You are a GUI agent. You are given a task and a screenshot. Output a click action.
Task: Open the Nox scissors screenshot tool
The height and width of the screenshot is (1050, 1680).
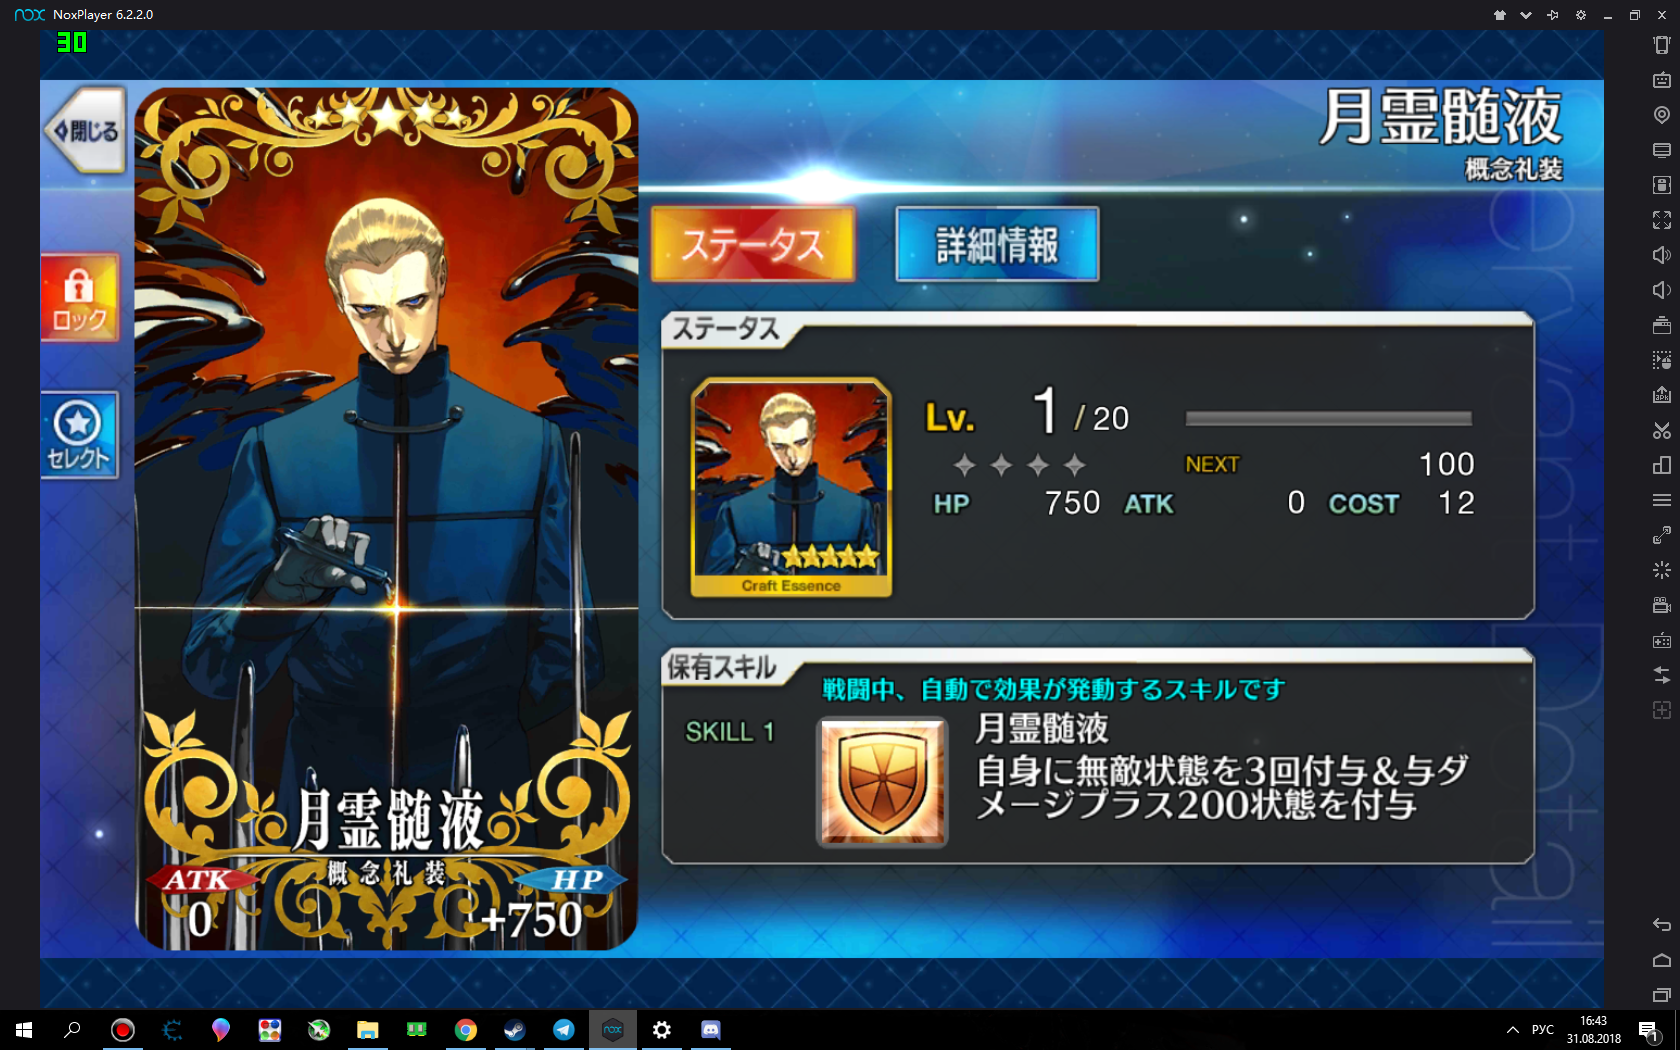point(1662,430)
